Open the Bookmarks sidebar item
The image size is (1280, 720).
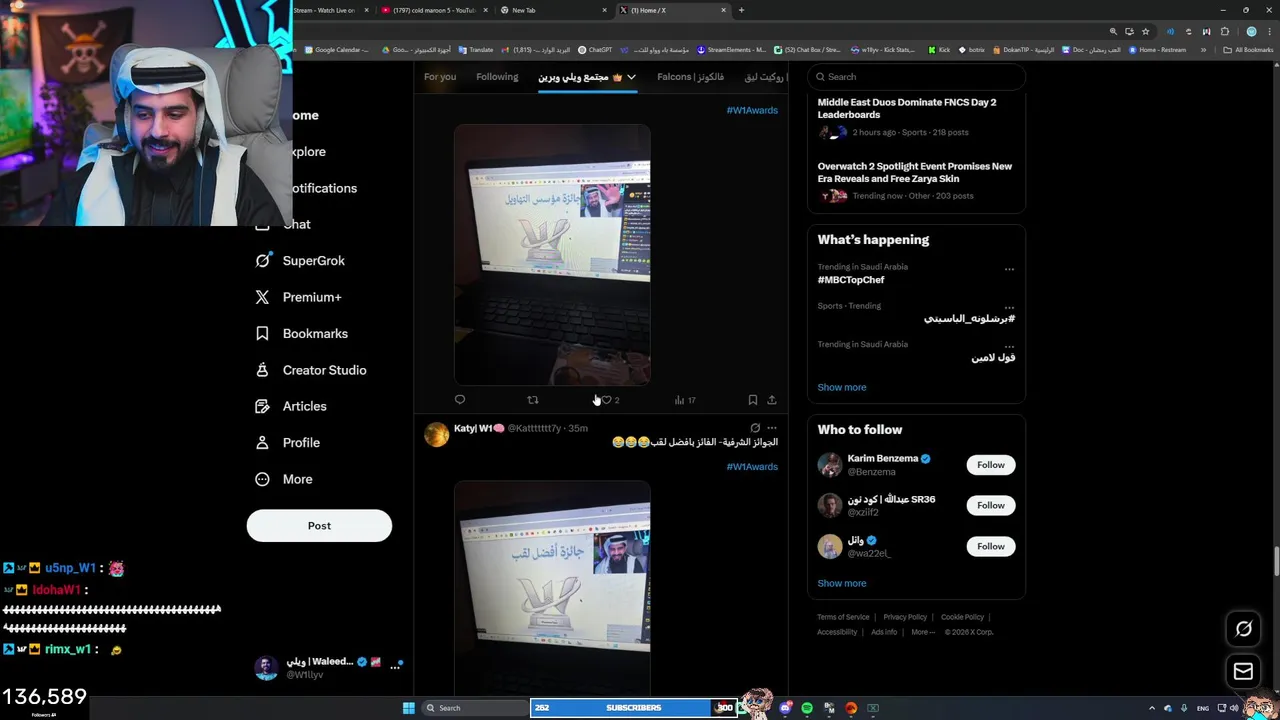click(302, 333)
